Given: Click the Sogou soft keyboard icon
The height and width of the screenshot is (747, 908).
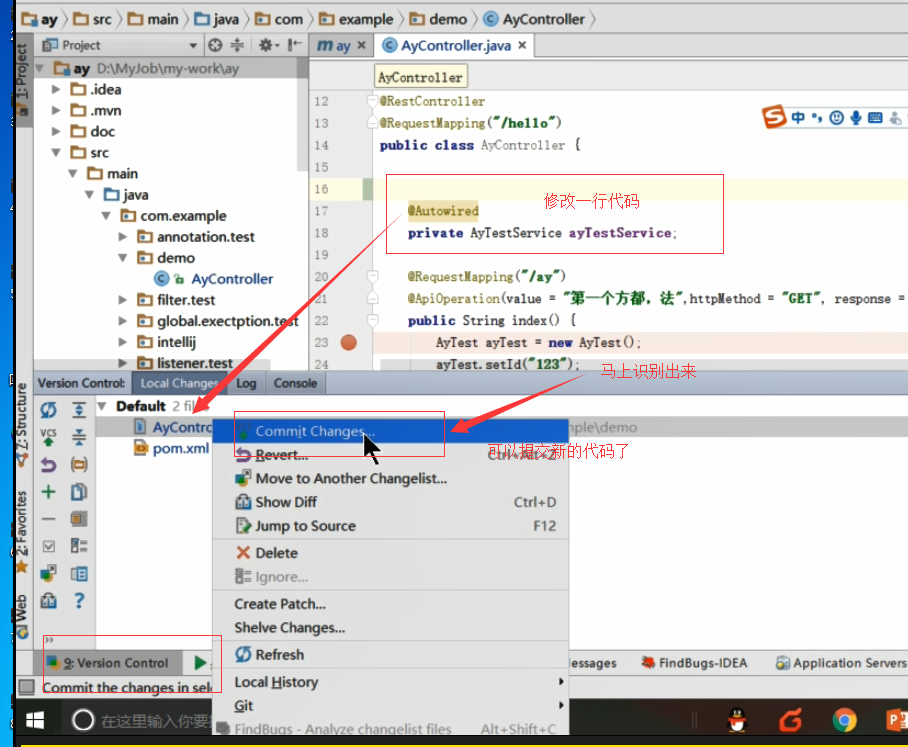Looking at the screenshot, I should 875,118.
